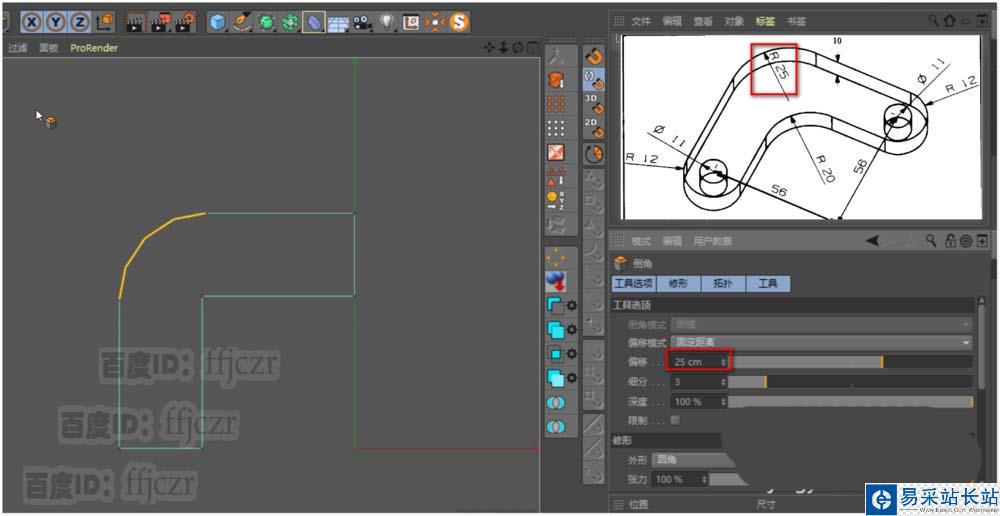
Task: Select the spline pen tool icon
Action: 242,22
